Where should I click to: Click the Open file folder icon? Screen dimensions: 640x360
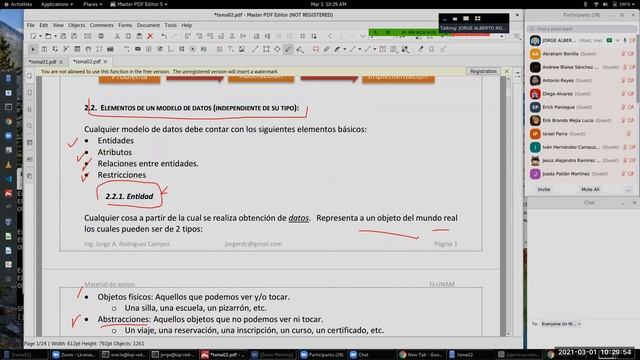point(48,36)
